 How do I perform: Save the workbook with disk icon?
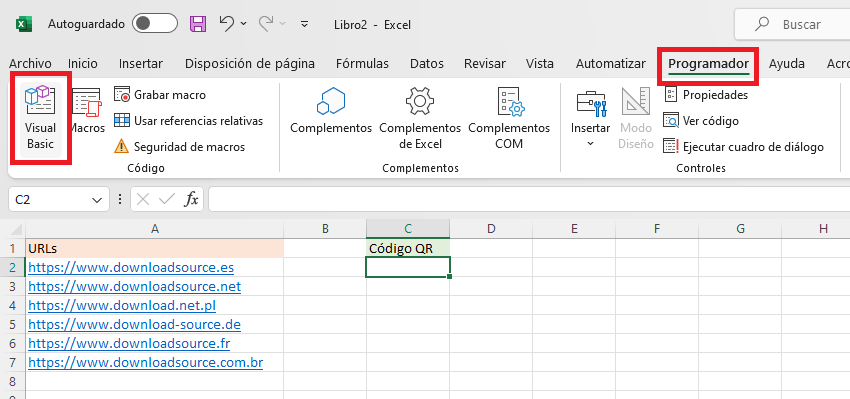198,24
